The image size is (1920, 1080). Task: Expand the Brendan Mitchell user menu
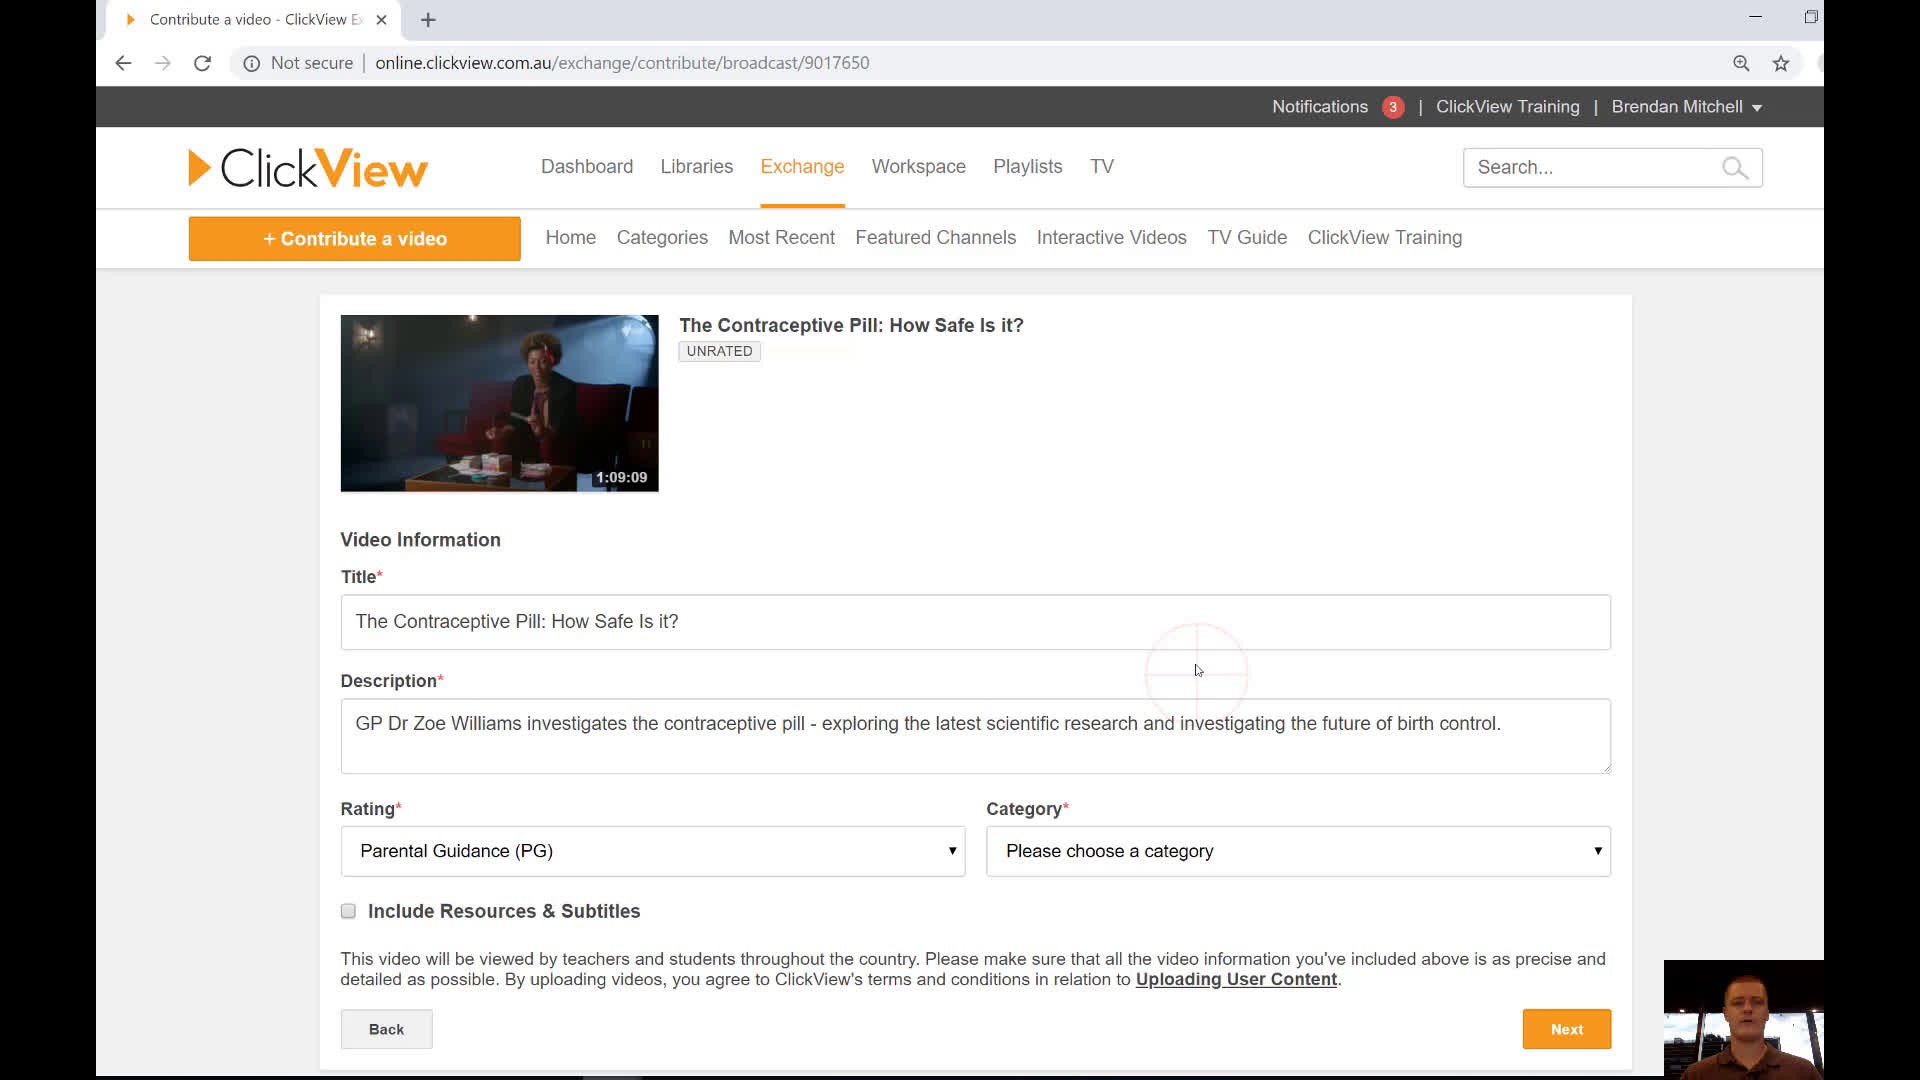(x=1686, y=107)
